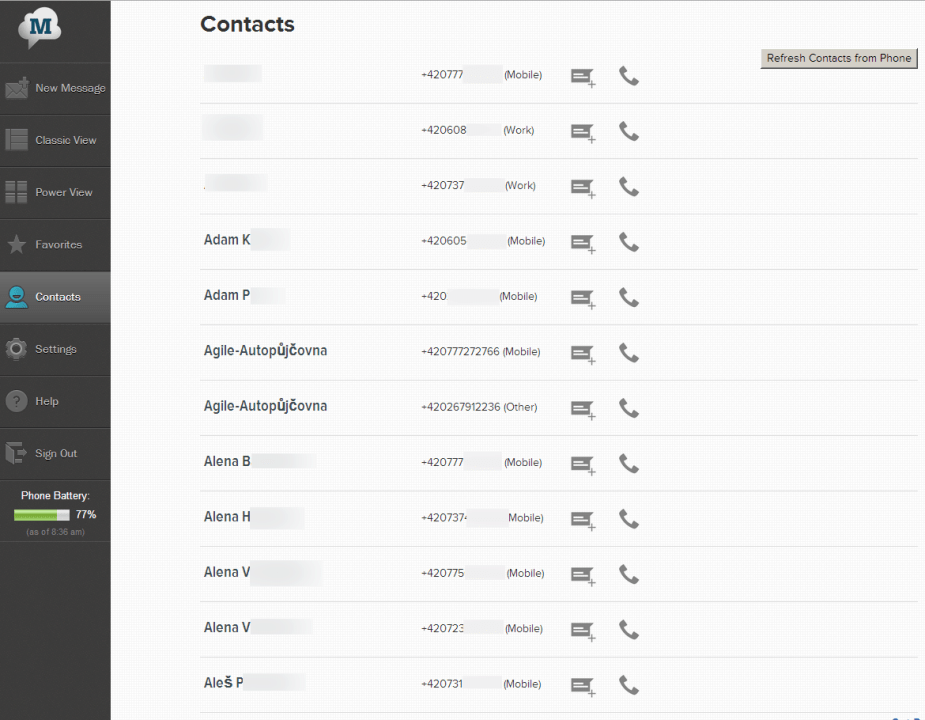Open New Message in sidebar
The image size is (925, 720).
[x=55, y=88]
